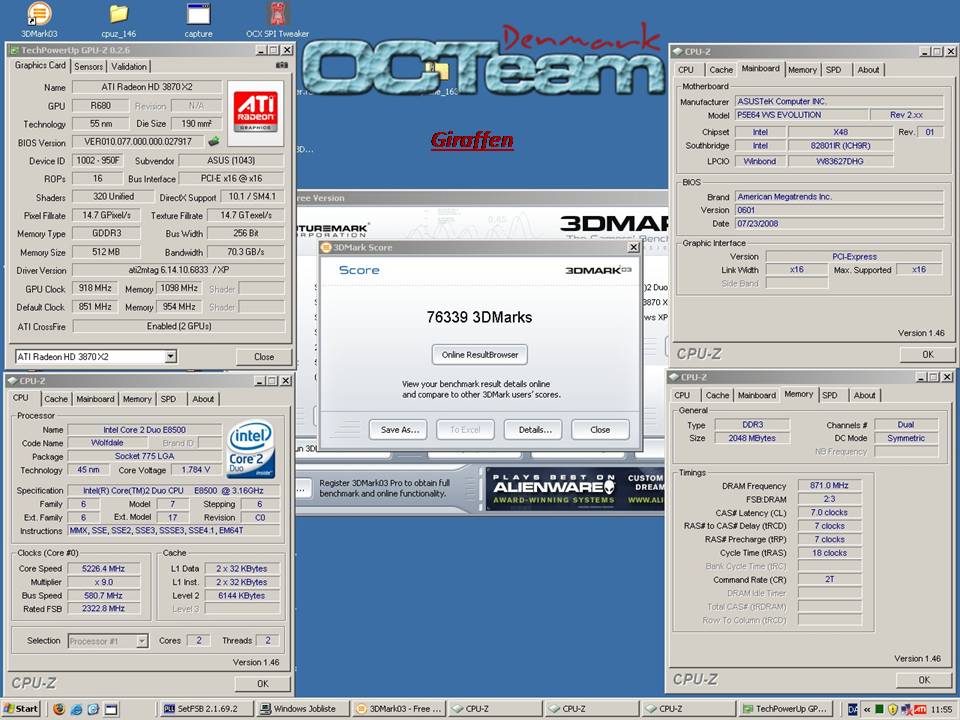Click the 76339 3DMarks score text
960x720 pixels.
pyautogui.click(x=479, y=317)
